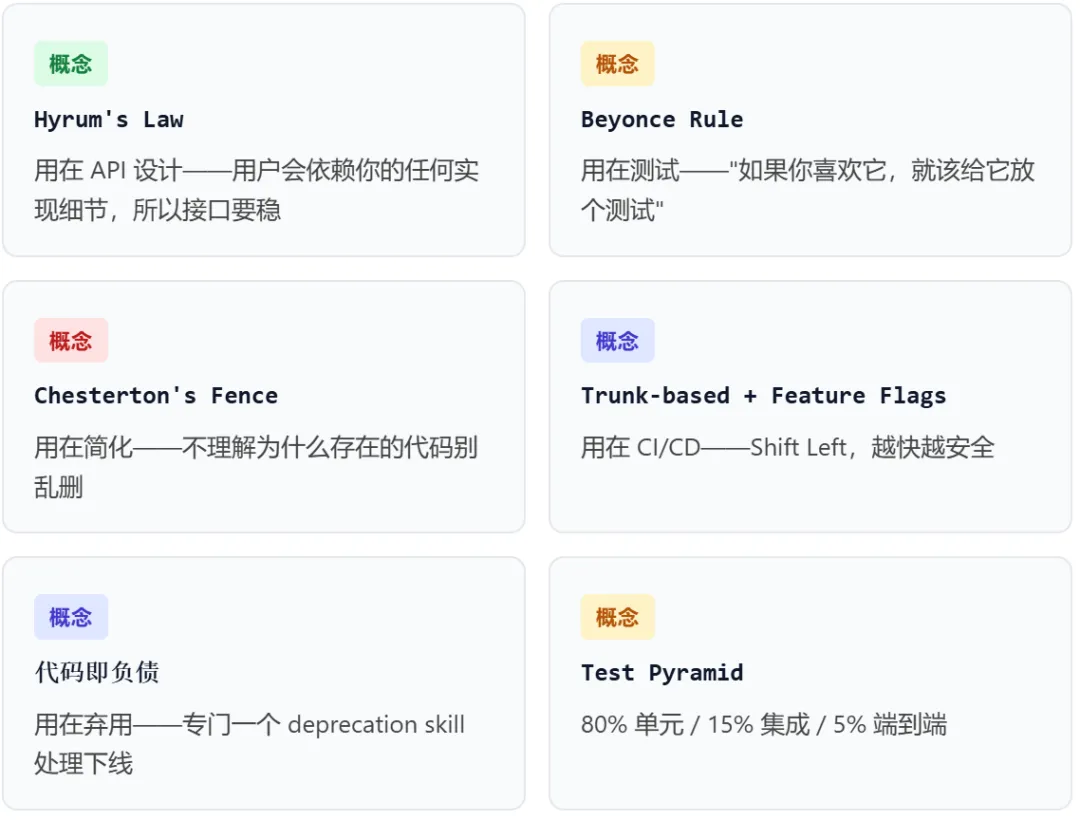Open the Test Pyramid heading
Image resolution: width=1080 pixels, height=820 pixels.
(662, 673)
